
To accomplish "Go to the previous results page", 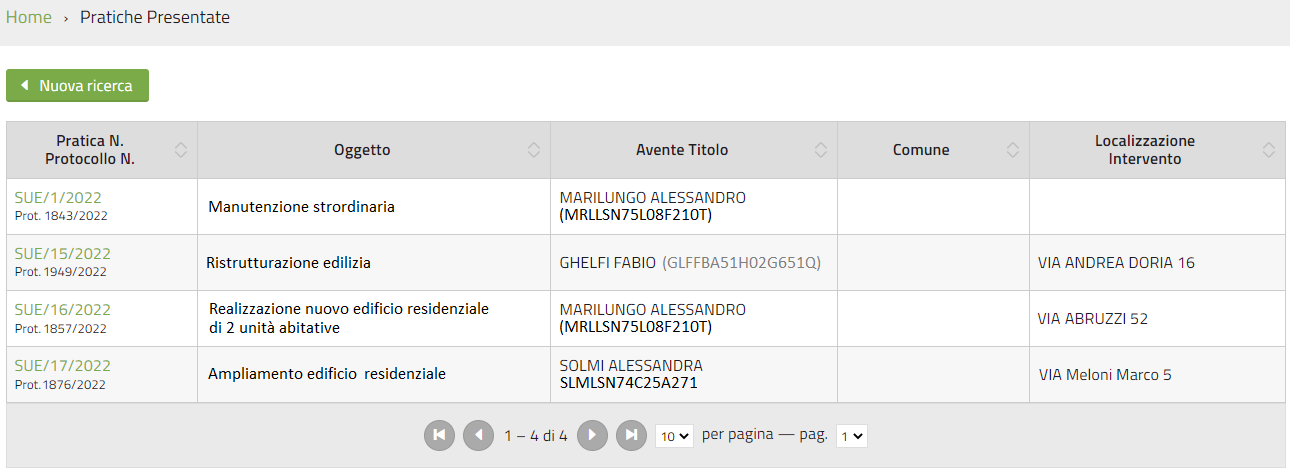I will (478, 435).
